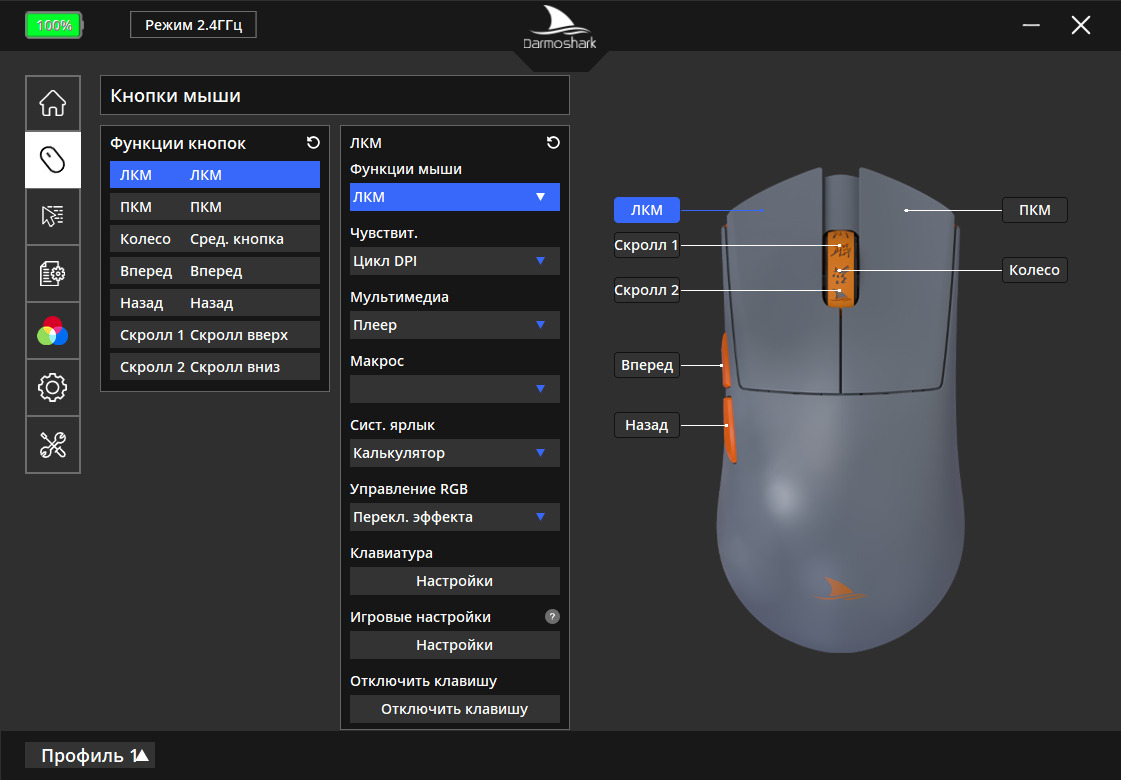Expand the Профиль 1 selector
The width and height of the screenshot is (1121, 780).
pos(90,756)
